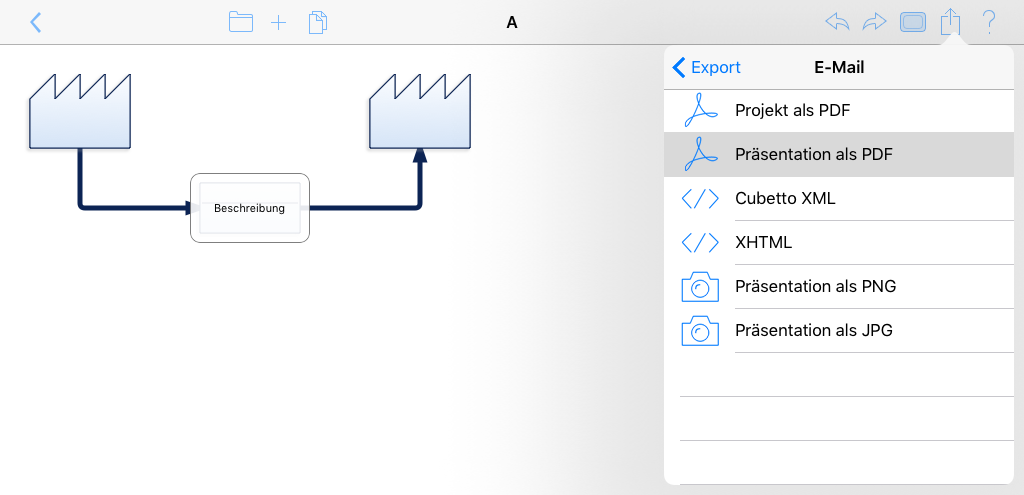Return to the Export menu
The height and width of the screenshot is (495, 1024).
click(x=707, y=67)
